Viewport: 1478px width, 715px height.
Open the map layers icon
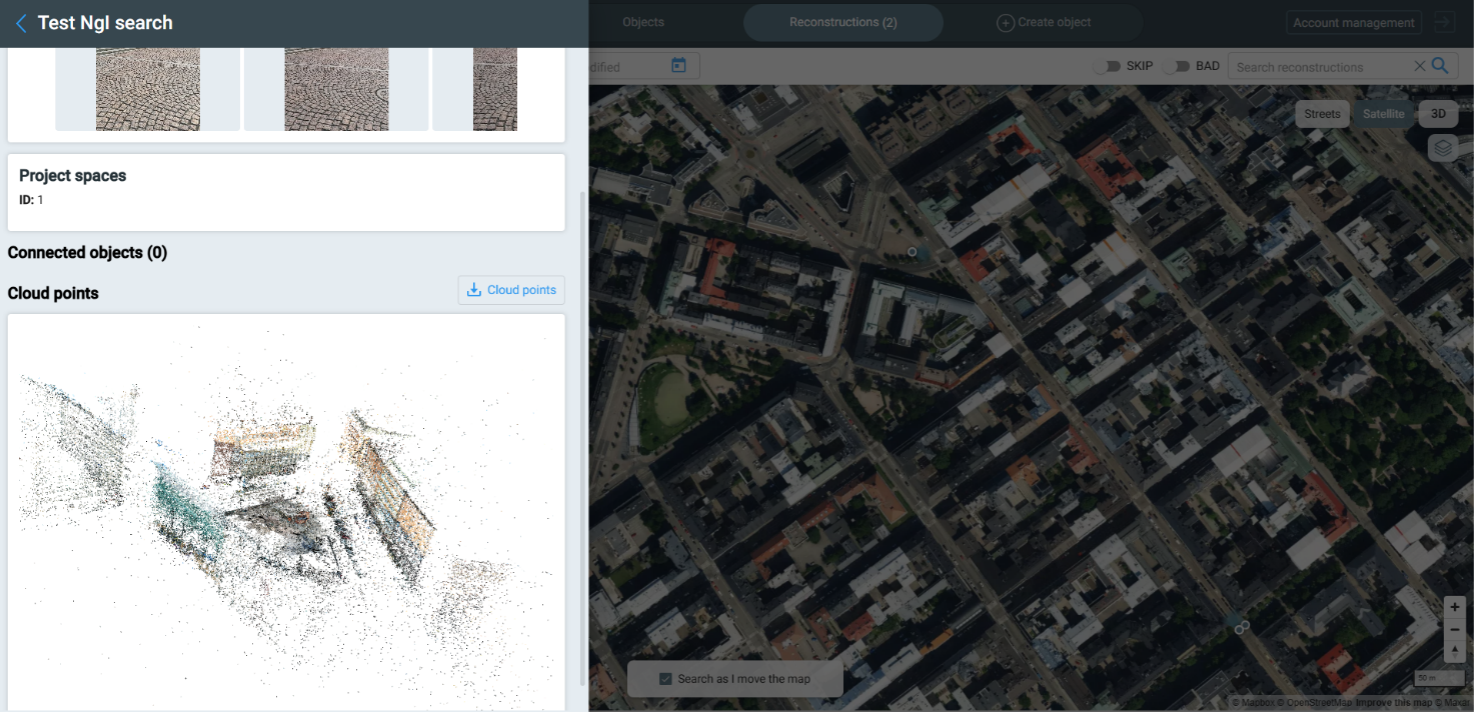click(x=1442, y=148)
